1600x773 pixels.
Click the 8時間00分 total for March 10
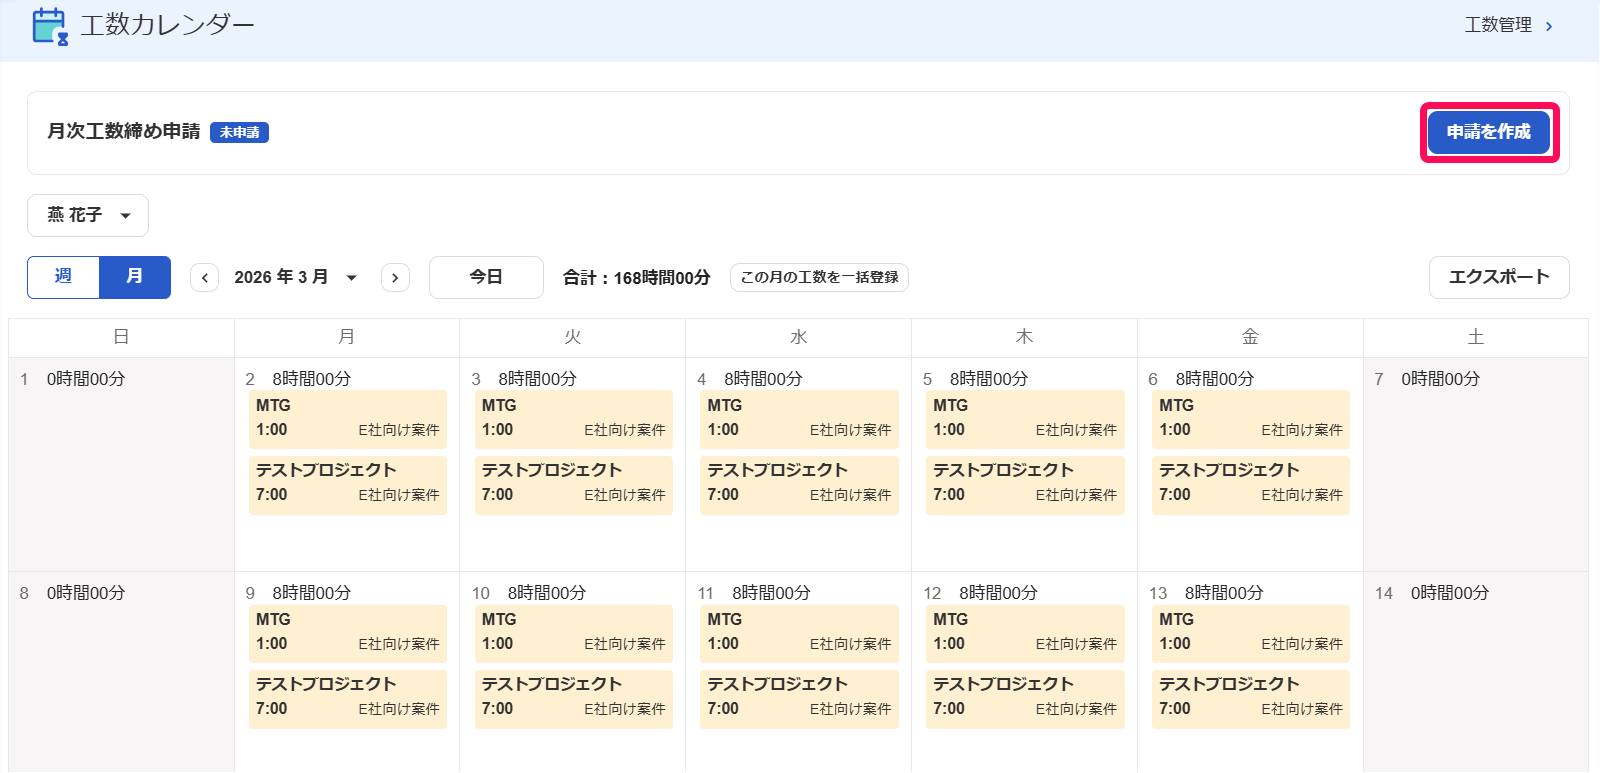pos(547,593)
